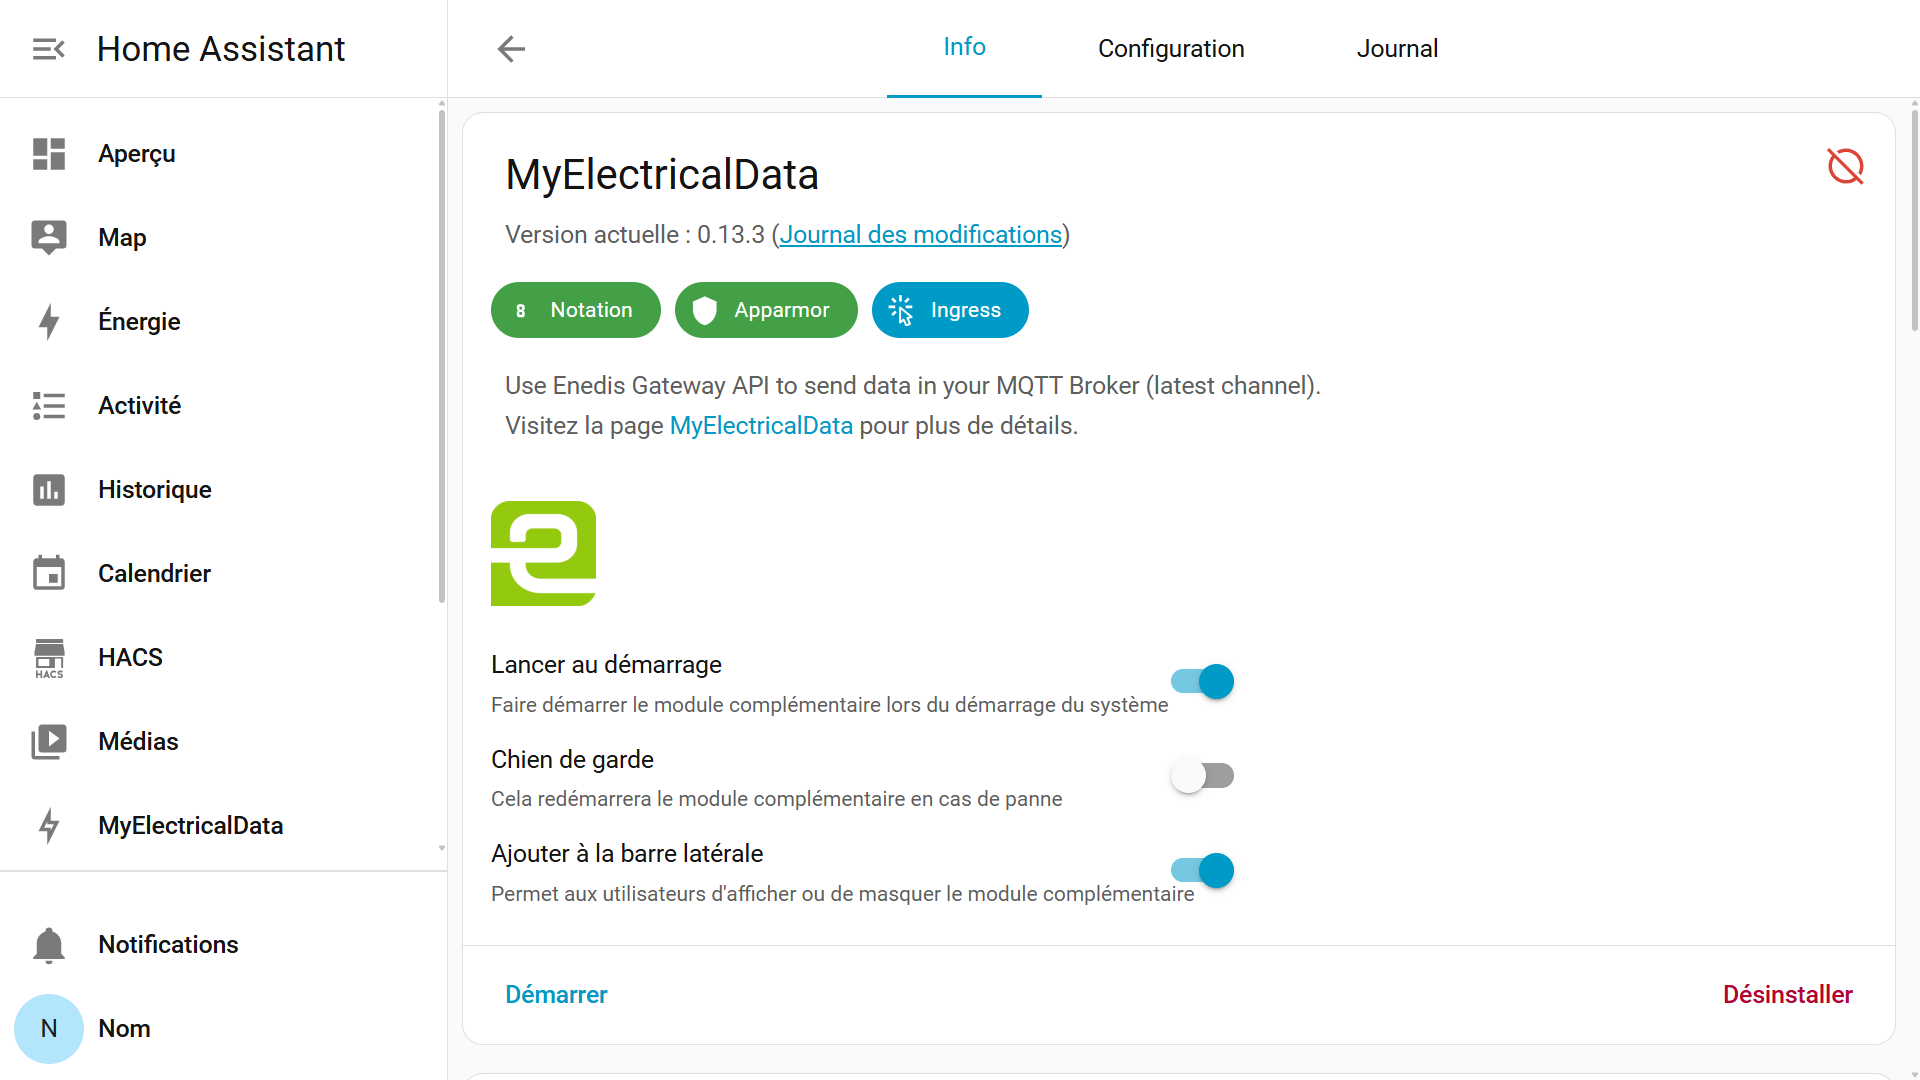Switch to the Configuration tab
Image resolution: width=1920 pixels, height=1080 pixels.
click(x=1171, y=49)
